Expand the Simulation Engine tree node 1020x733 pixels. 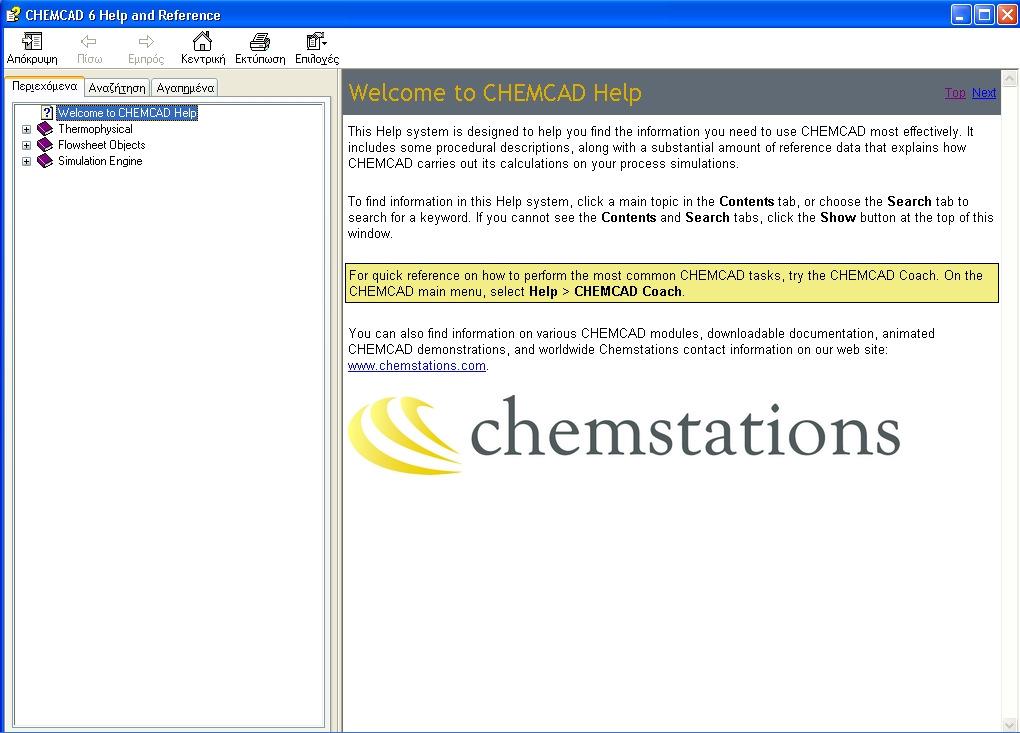[x=26, y=161]
